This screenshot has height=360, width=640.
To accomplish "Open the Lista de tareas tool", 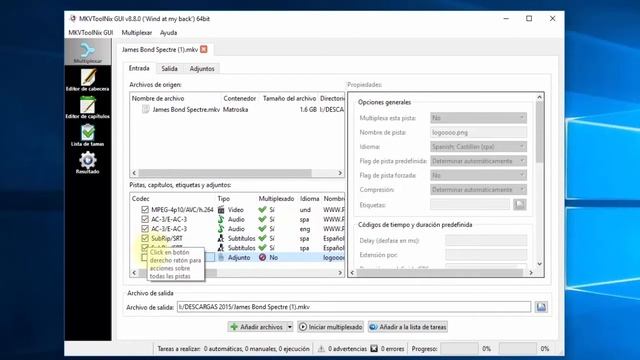I will [x=88, y=135].
